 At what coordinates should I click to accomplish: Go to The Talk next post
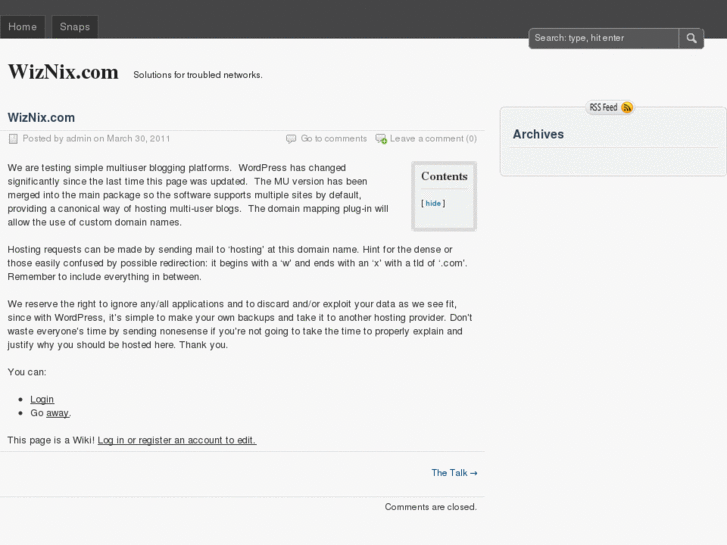point(454,473)
